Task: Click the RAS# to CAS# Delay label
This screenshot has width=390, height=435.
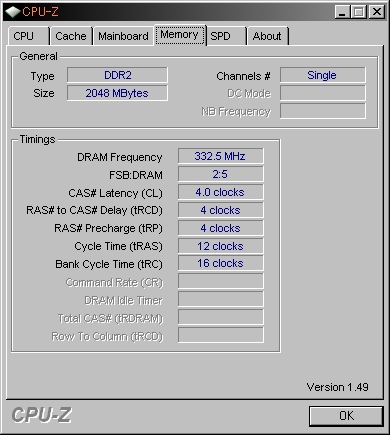Action: (x=94, y=210)
